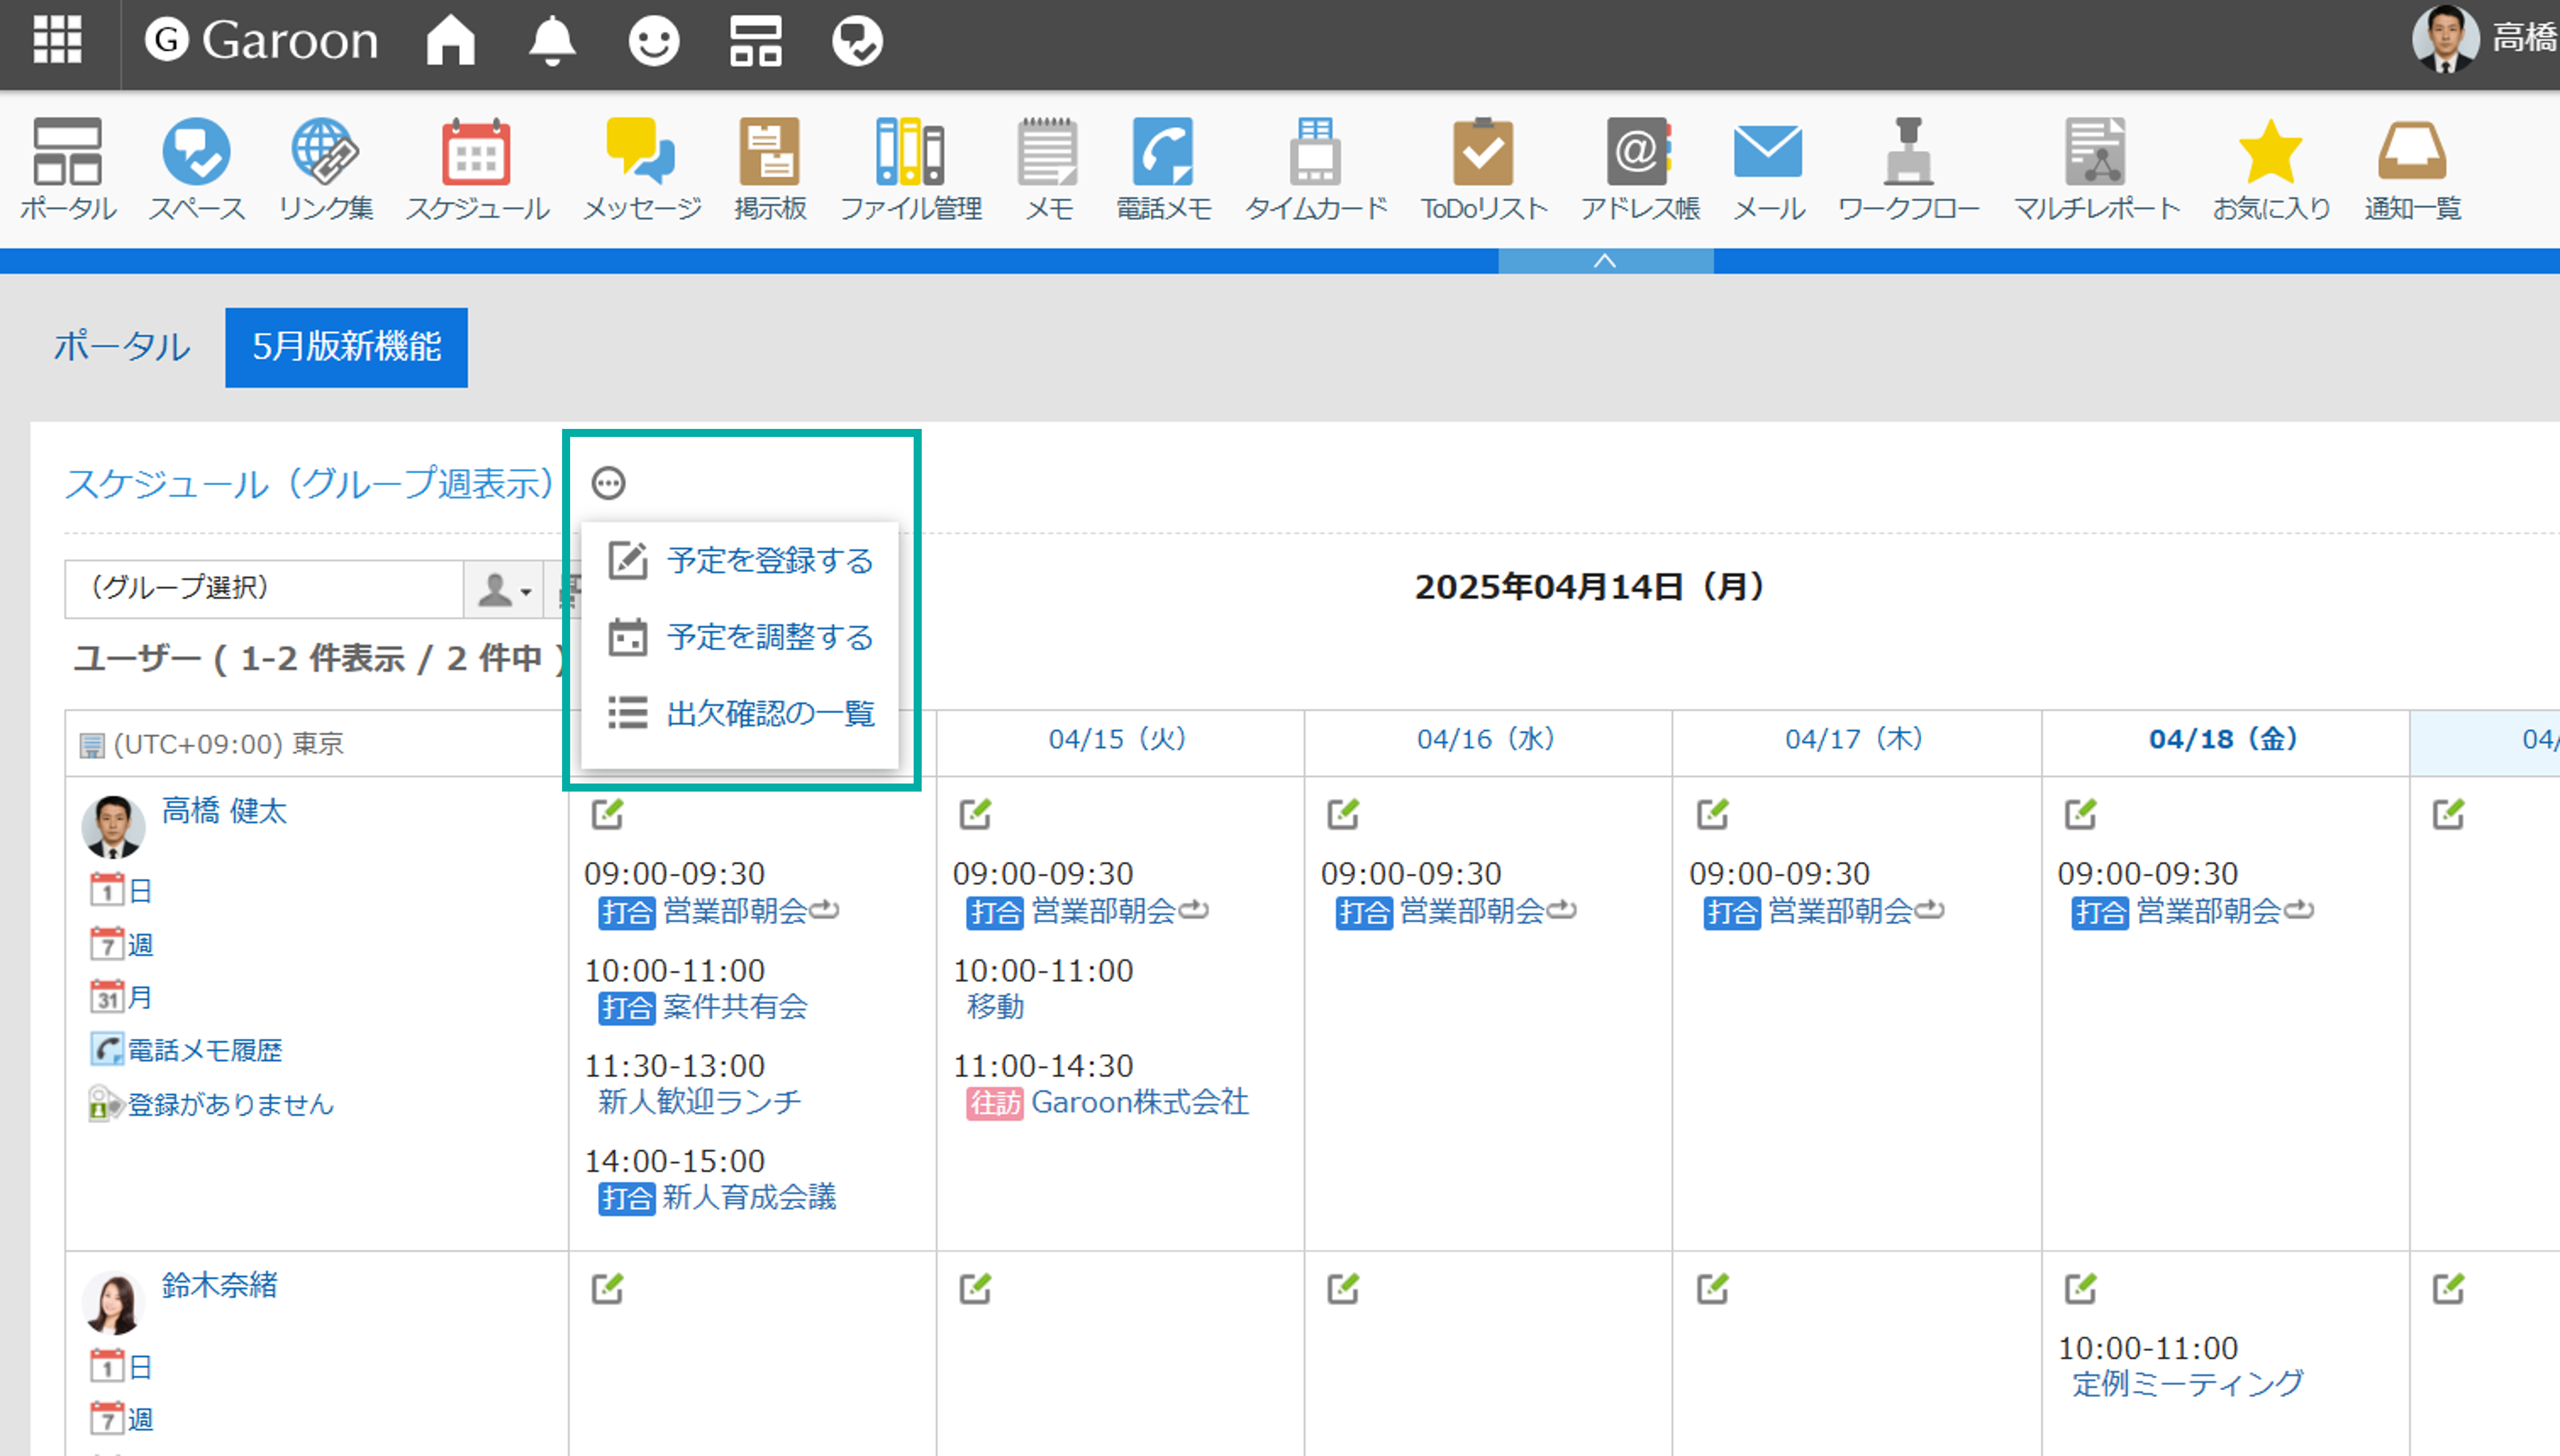This screenshot has height=1456, width=2560.
Task: Open 鈴木奈緒's 日 day view
Action: pos(121,1366)
